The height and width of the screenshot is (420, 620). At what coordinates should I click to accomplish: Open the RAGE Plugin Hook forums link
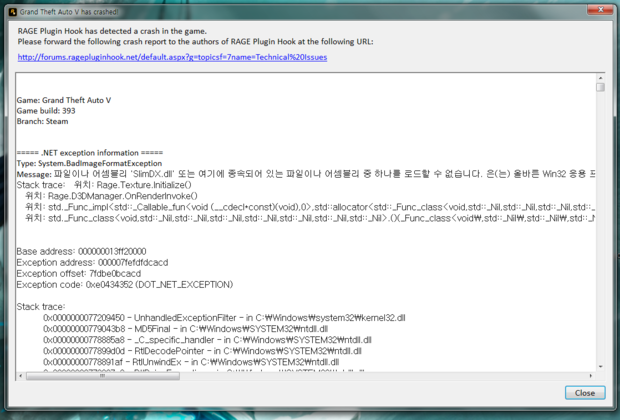172,57
